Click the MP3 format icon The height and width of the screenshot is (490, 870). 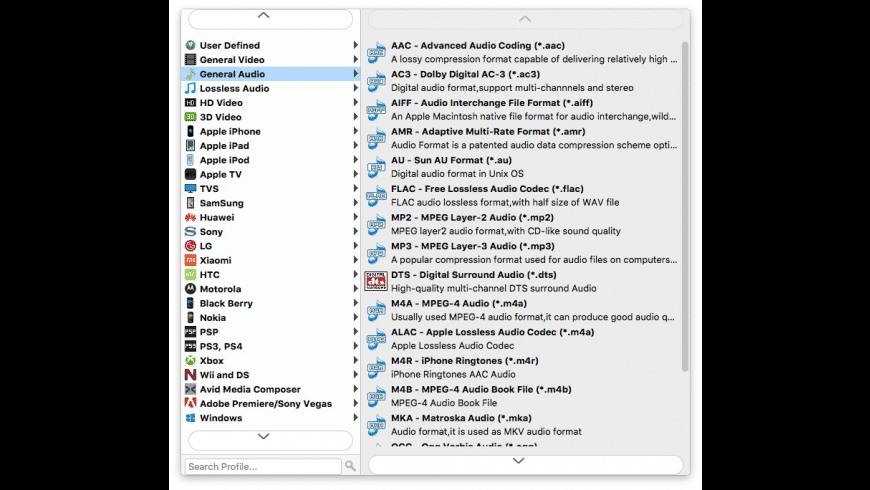(x=376, y=253)
